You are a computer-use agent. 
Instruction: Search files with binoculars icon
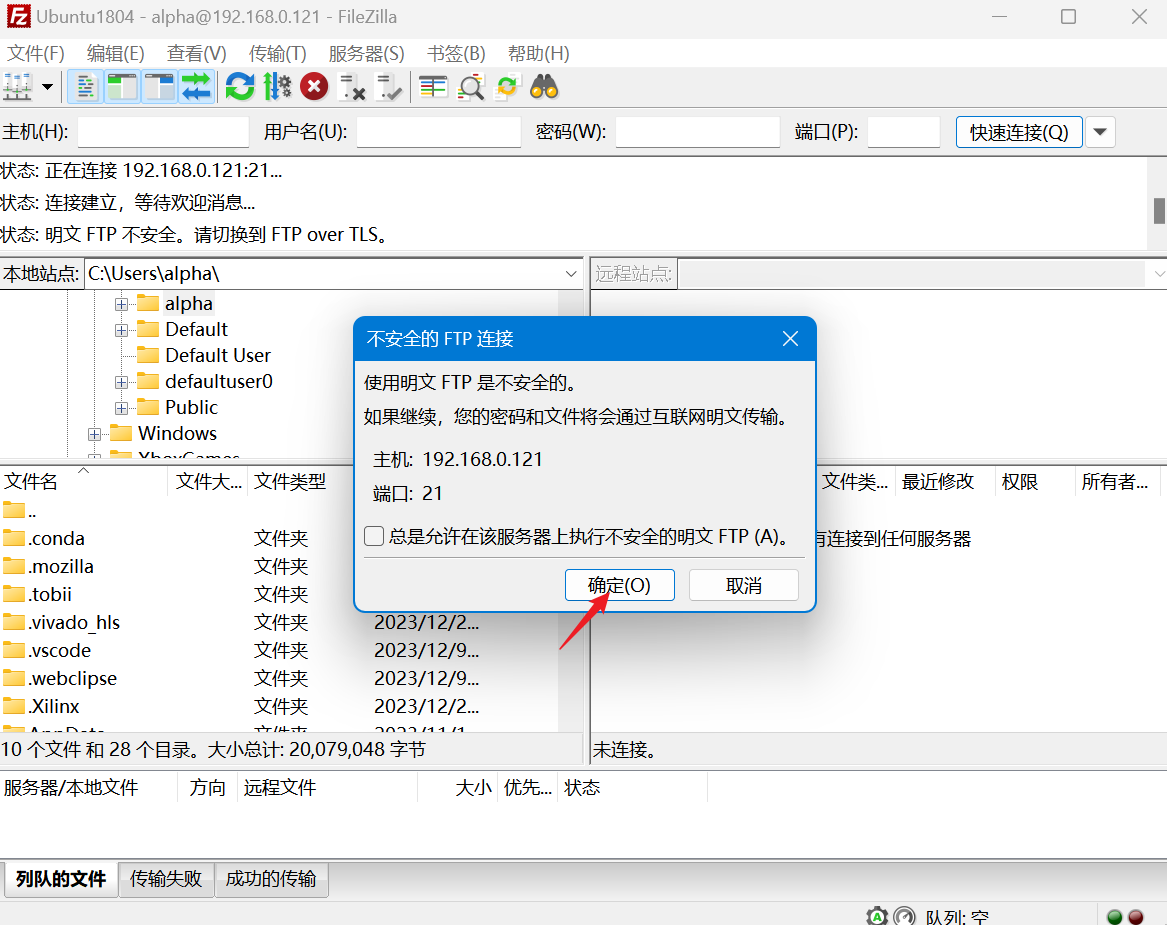(x=544, y=87)
